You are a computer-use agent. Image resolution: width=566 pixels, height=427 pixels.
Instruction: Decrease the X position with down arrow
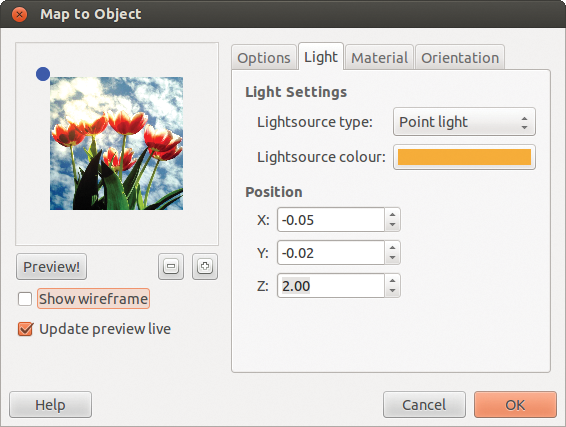pos(392,225)
